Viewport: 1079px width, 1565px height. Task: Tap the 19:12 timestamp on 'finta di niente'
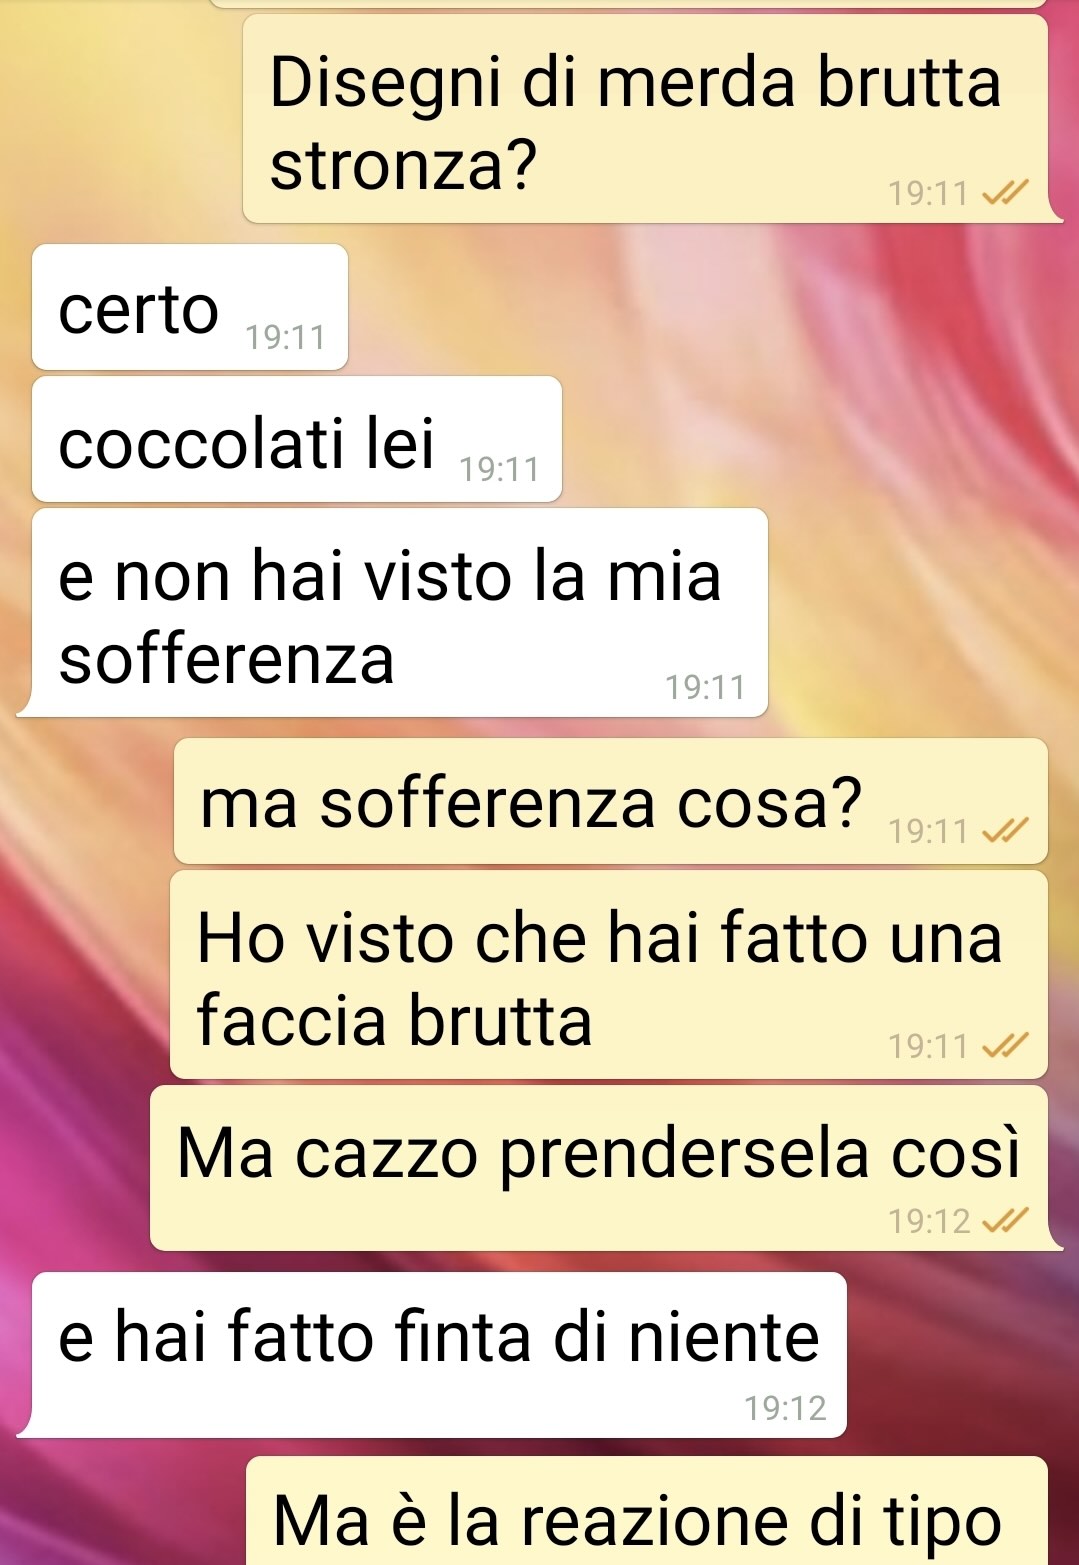pyautogui.click(x=786, y=1408)
